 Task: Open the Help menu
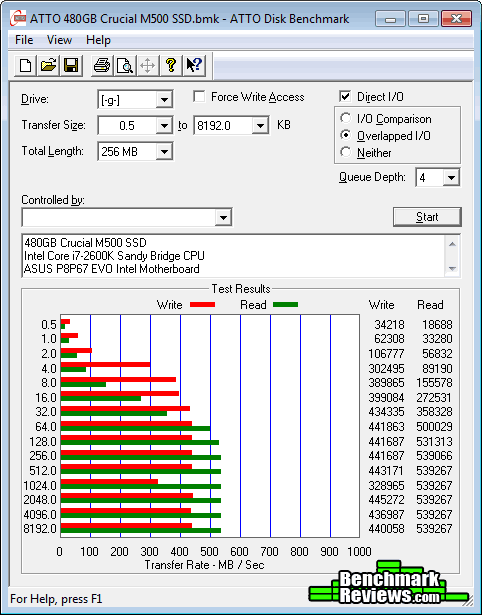(x=98, y=40)
